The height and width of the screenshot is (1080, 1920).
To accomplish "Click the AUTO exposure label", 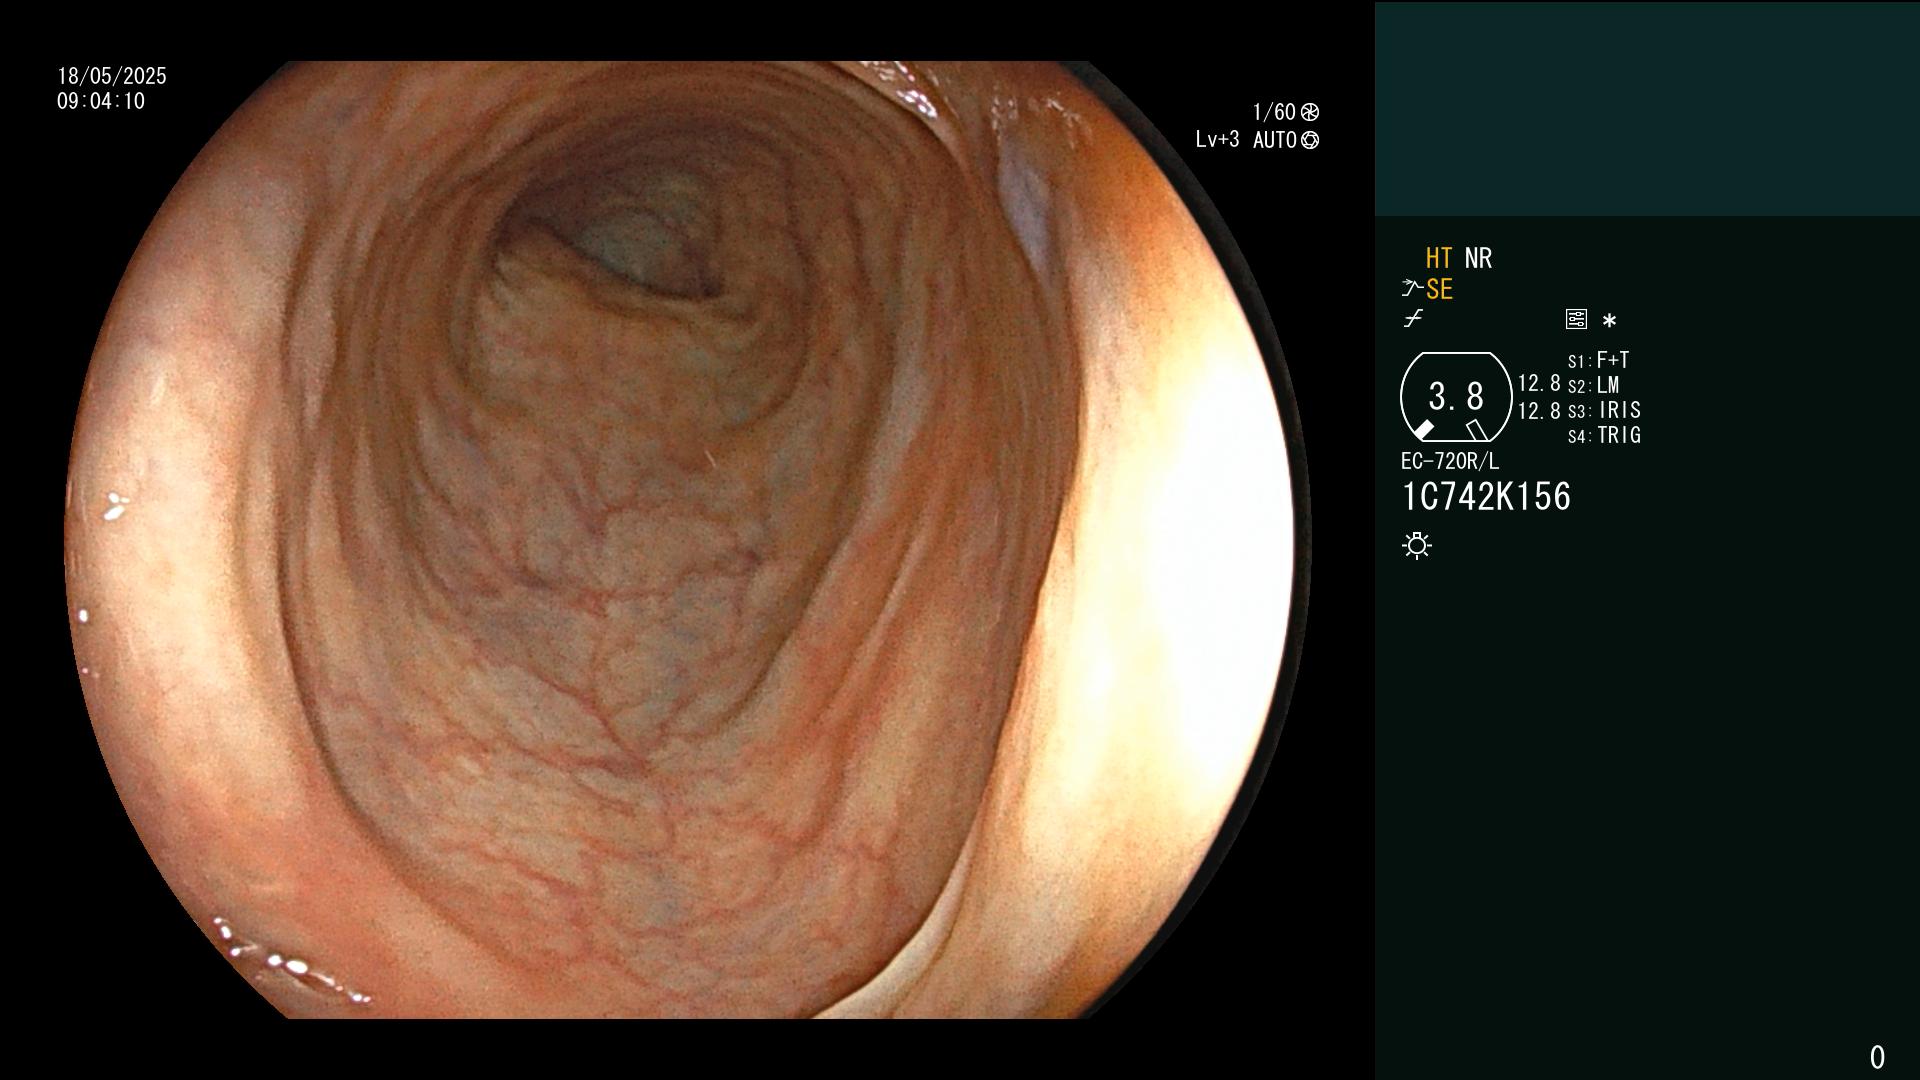I will click(x=1275, y=141).
